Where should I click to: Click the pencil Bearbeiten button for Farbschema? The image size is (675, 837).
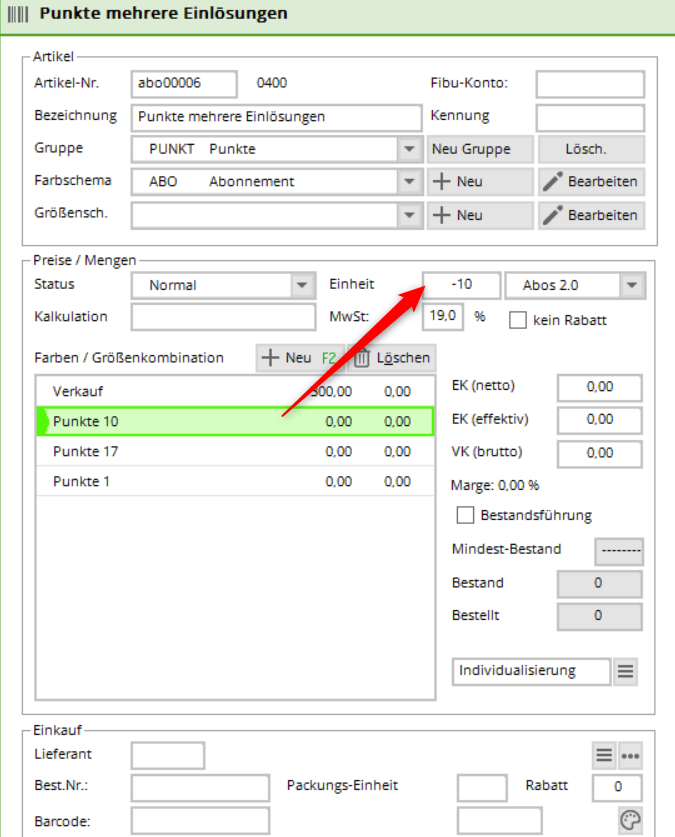coord(591,182)
